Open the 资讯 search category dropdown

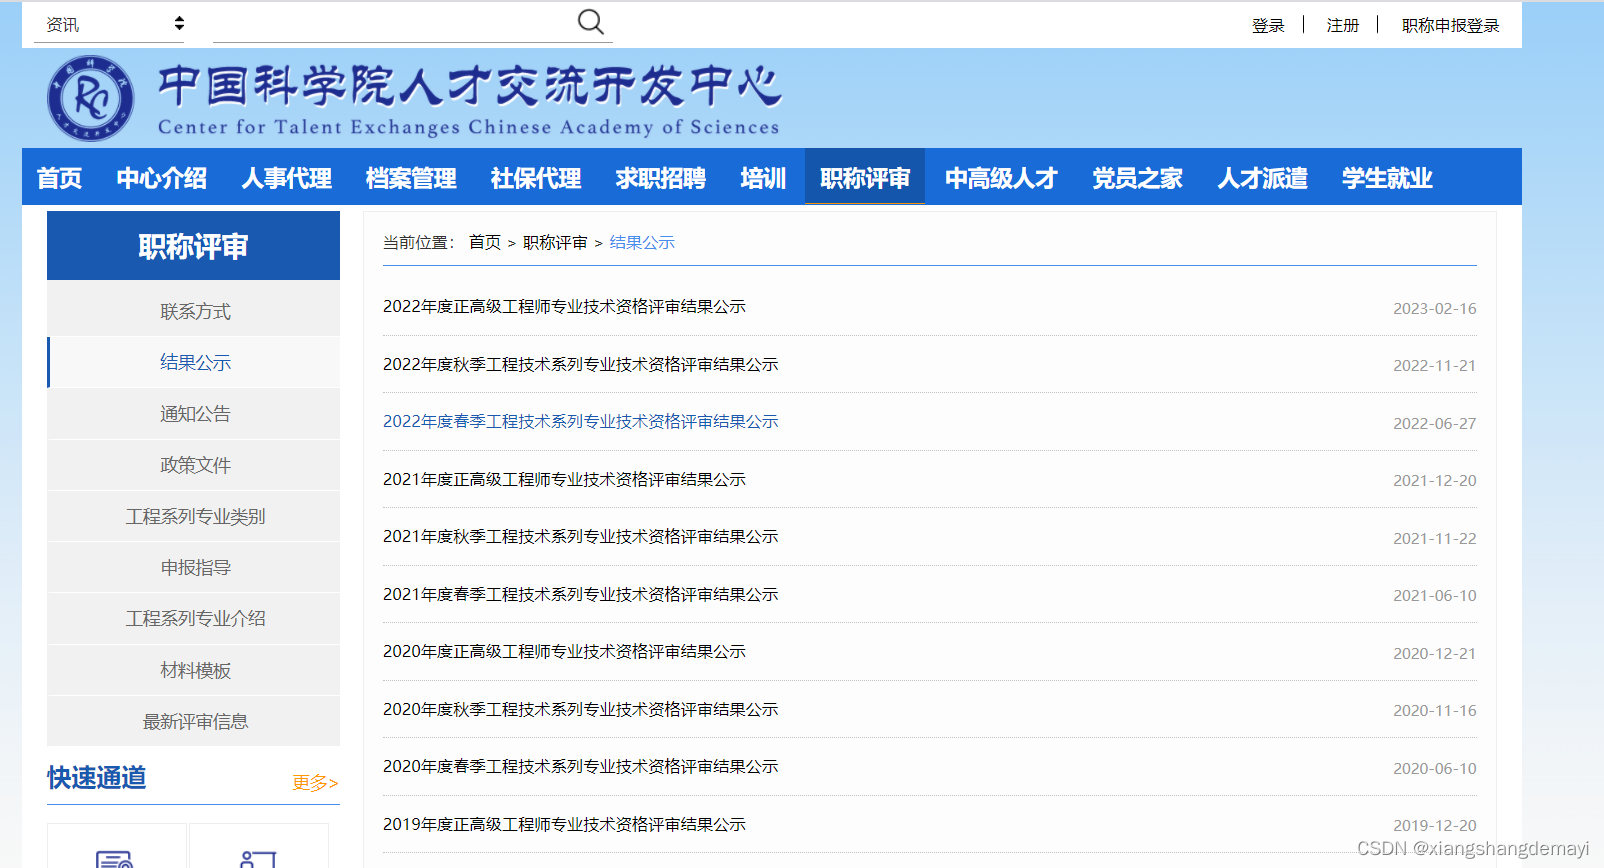pyautogui.click(x=109, y=24)
